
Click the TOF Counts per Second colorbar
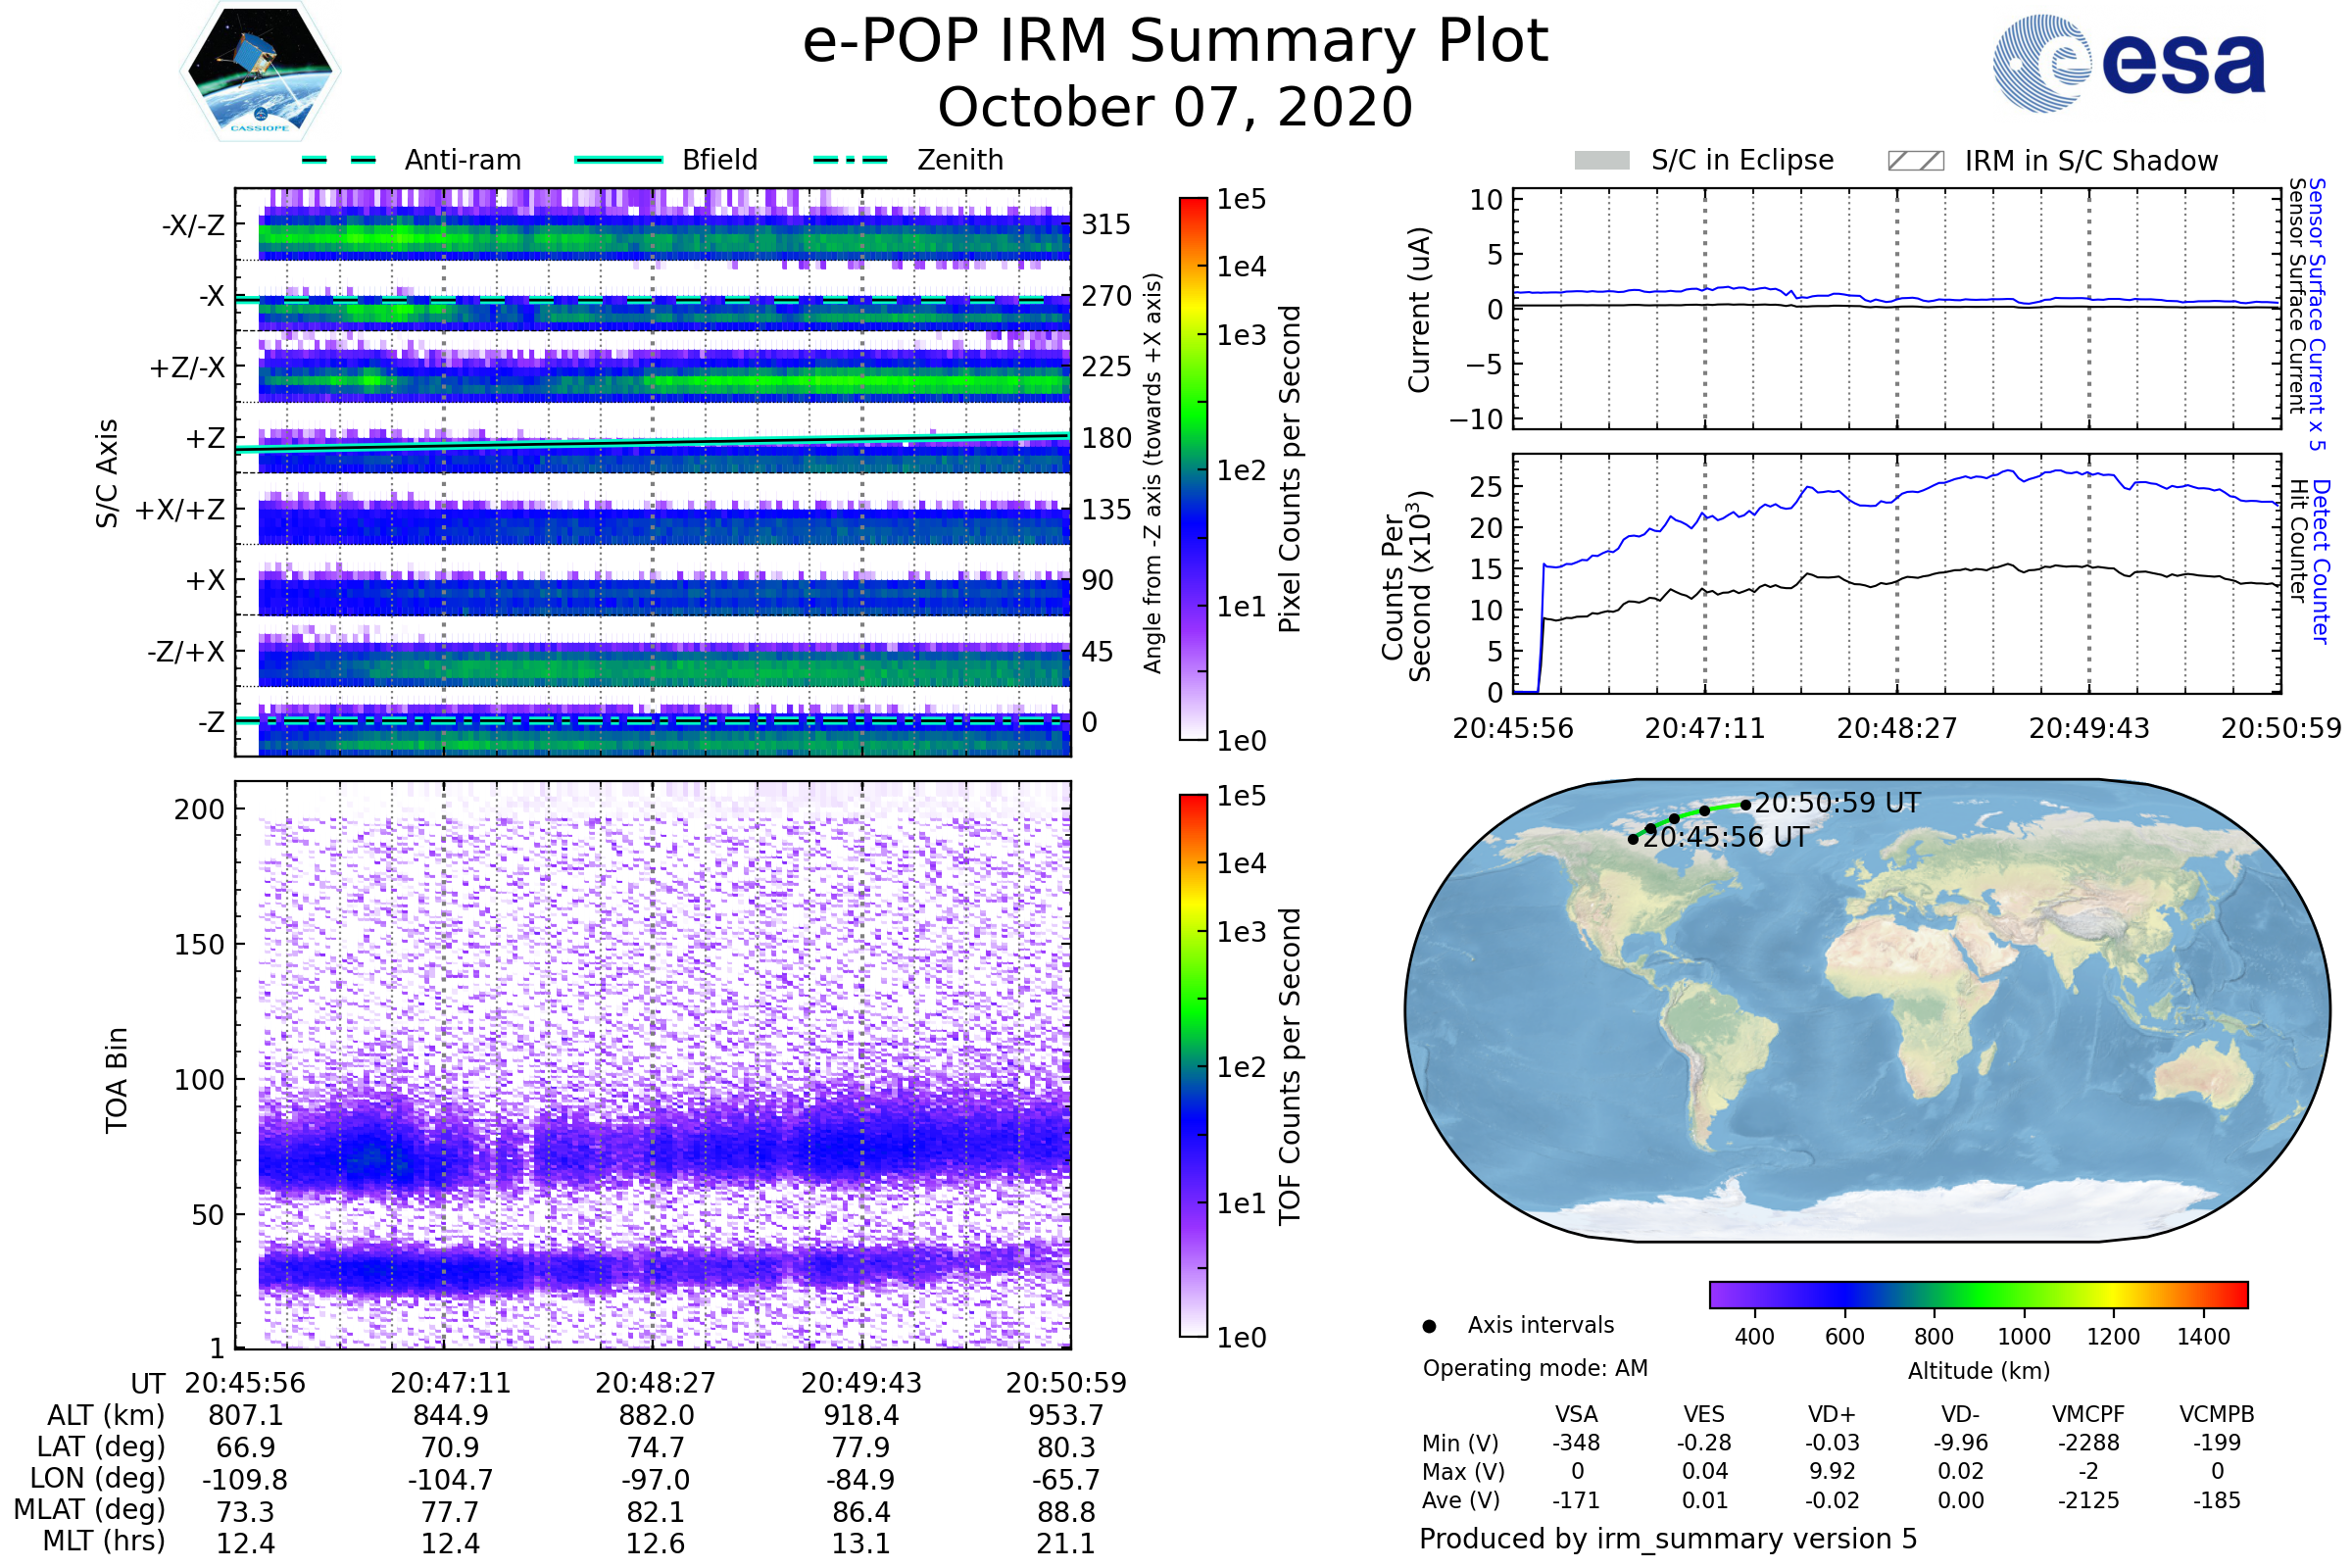(x=1193, y=1065)
